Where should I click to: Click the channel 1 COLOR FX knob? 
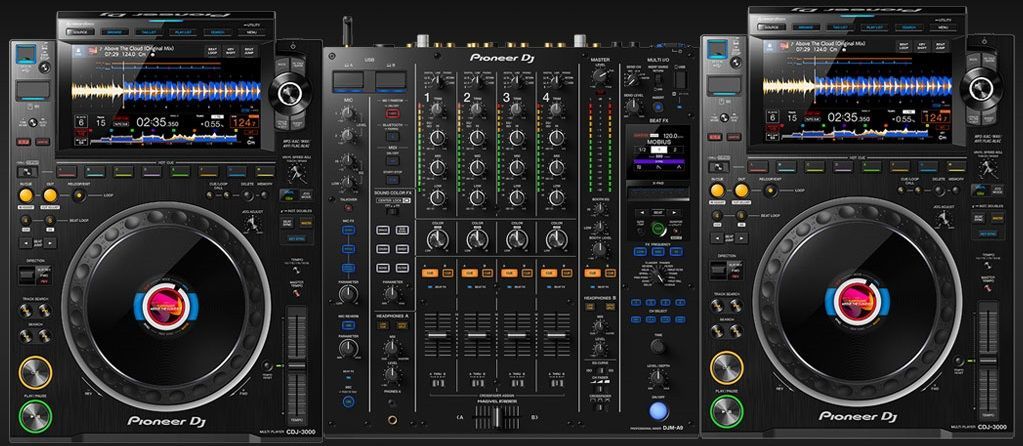pos(435,238)
